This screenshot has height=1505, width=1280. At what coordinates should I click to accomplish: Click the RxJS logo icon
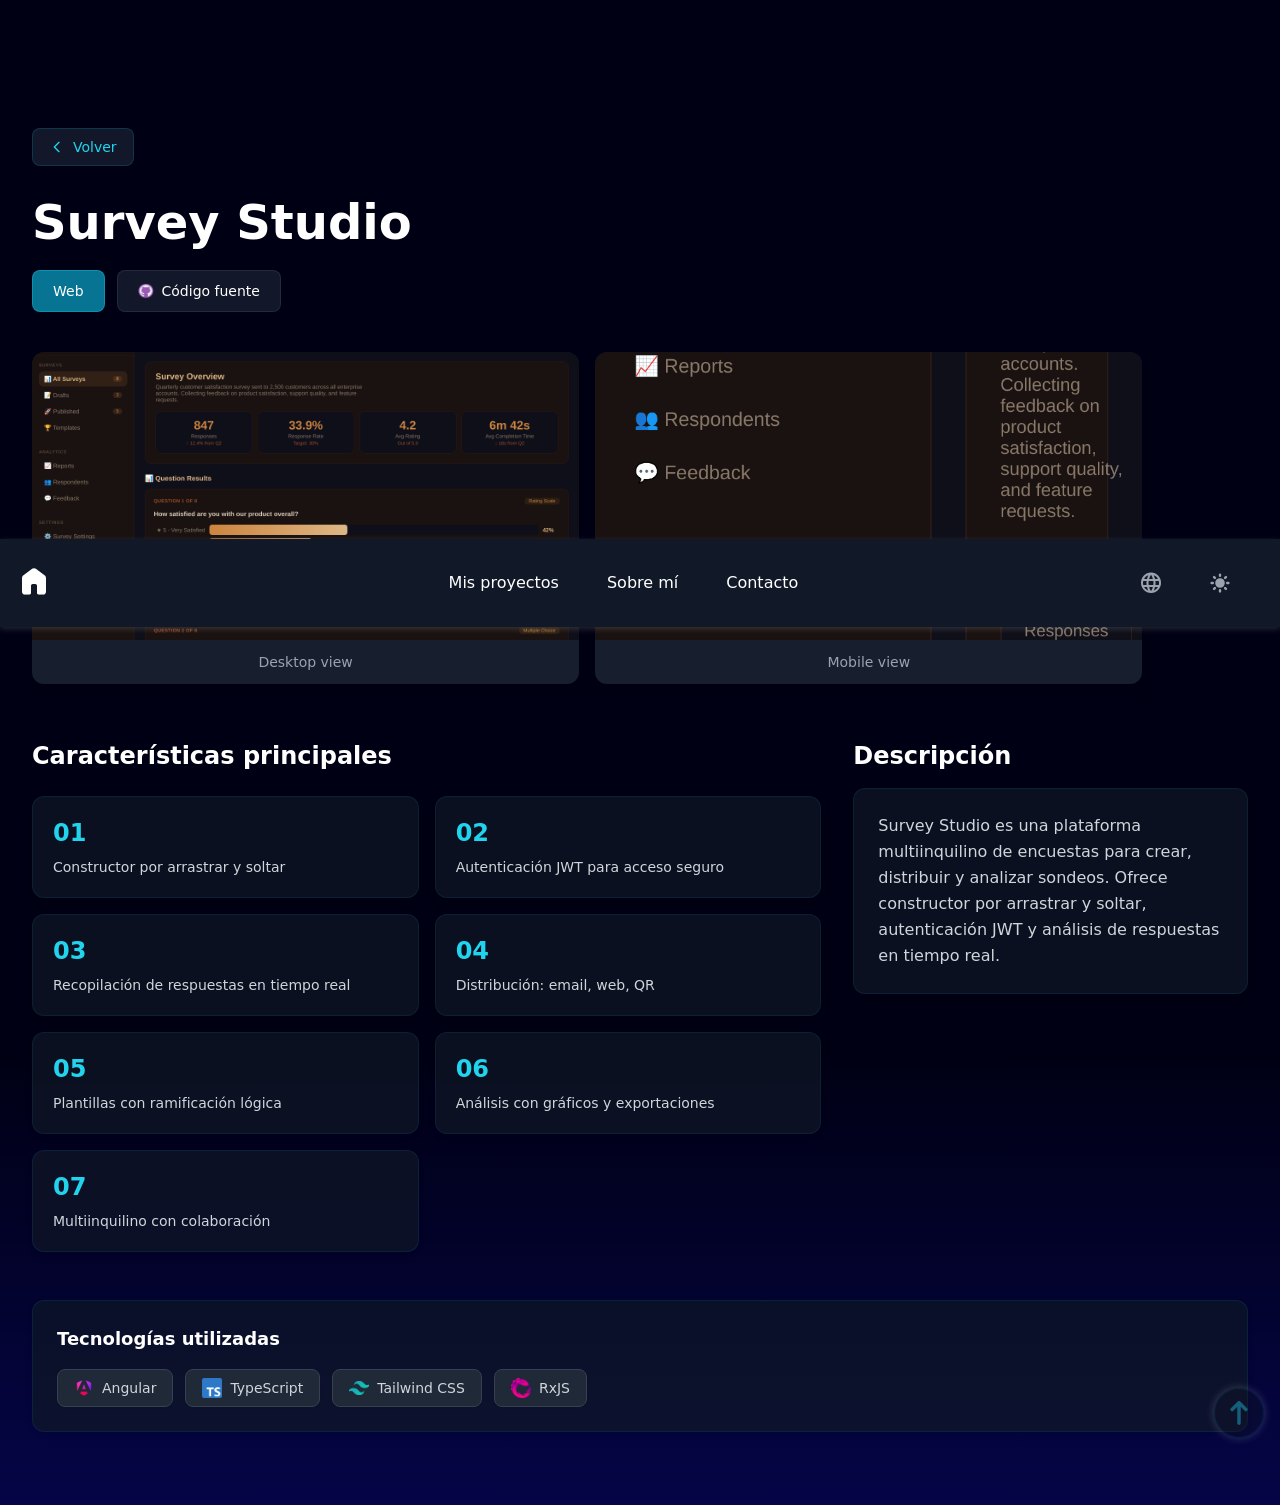(521, 1388)
